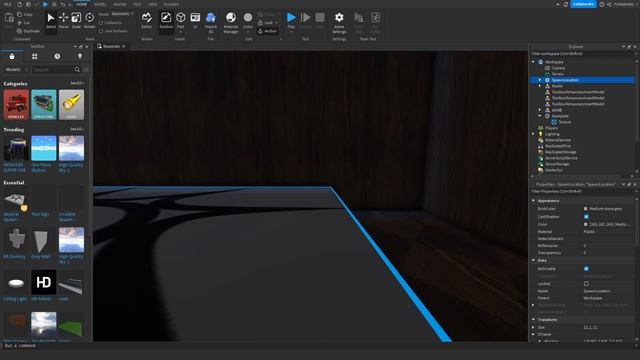The width and height of the screenshot is (640, 360).
Task: Select the Light category flashlight thumbnail
Action: (71, 104)
